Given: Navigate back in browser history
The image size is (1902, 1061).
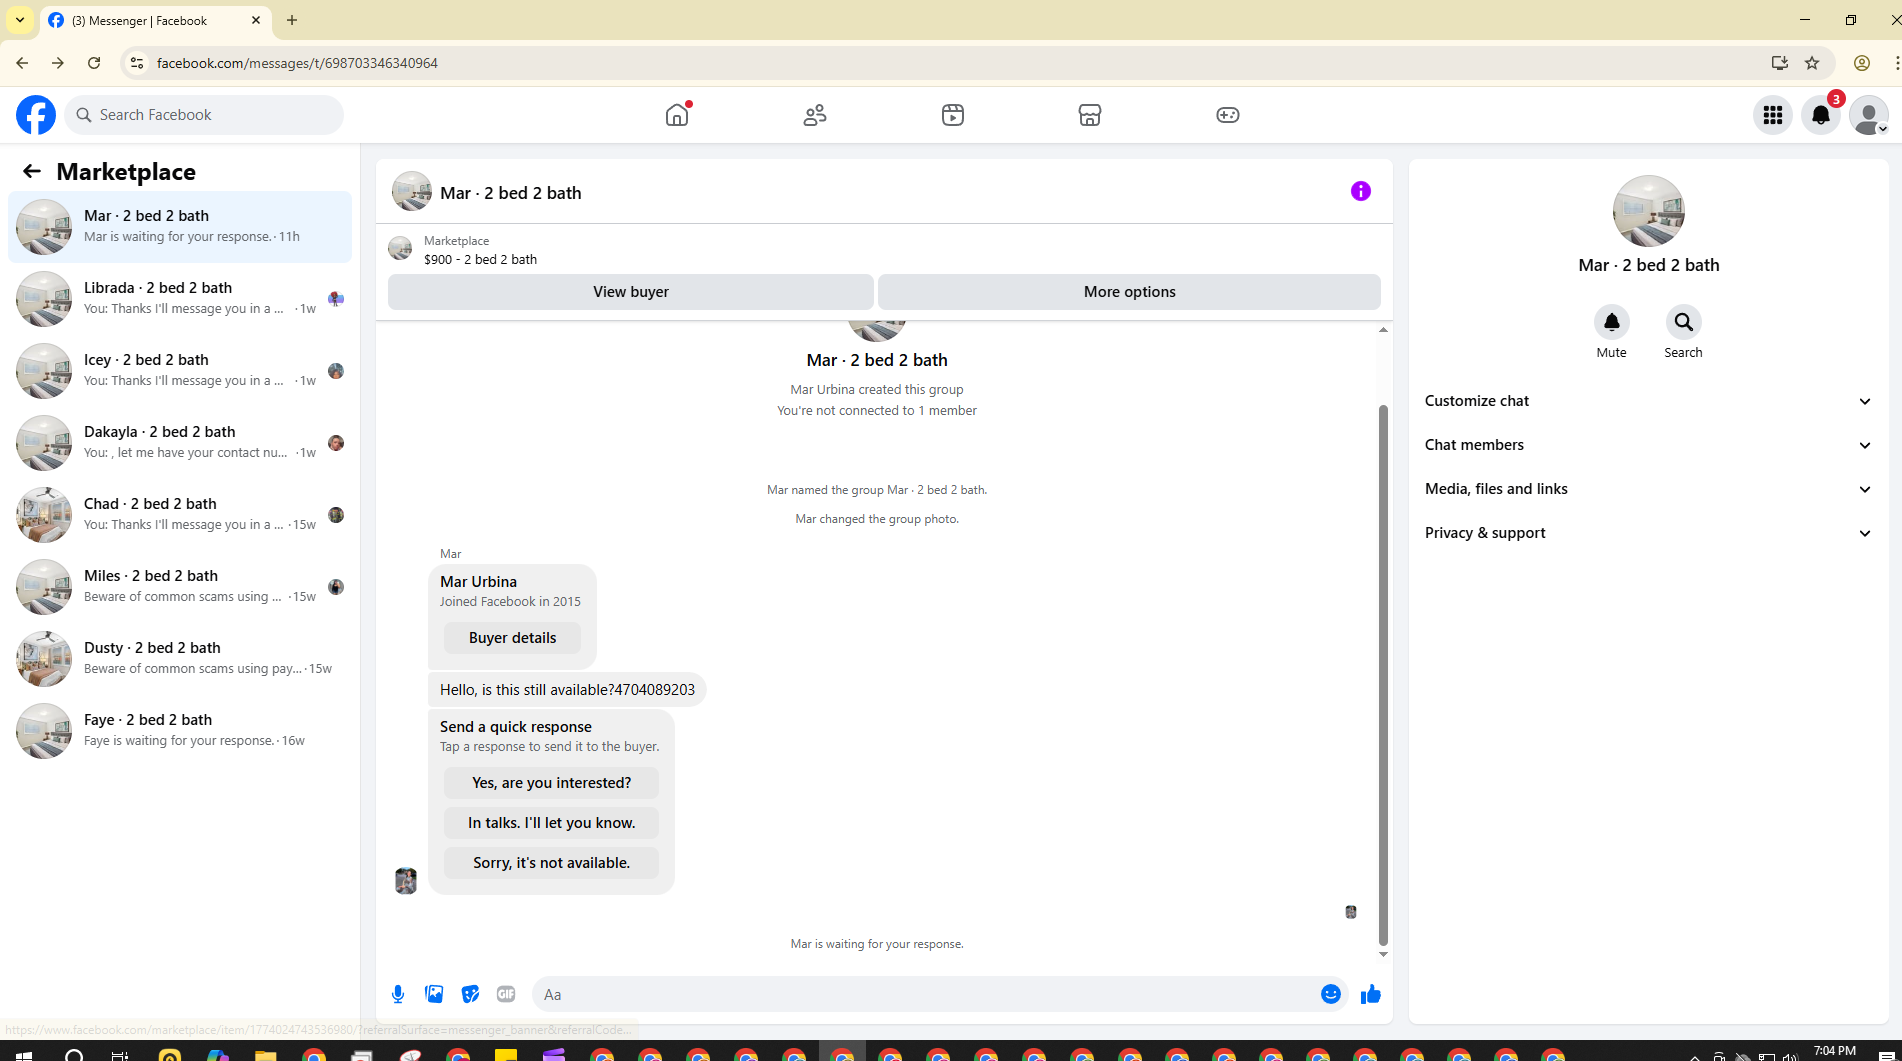Looking at the screenshot, I should 22,63.
